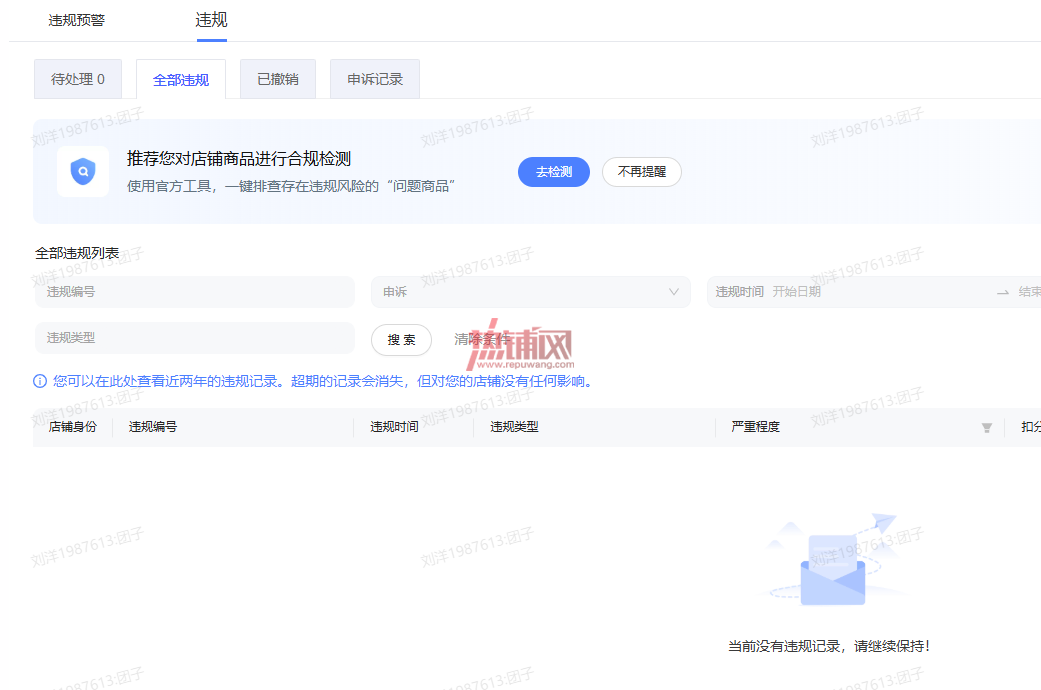Switch to the 违规预警 tab

pyautogui.click(x=76, y=20)
